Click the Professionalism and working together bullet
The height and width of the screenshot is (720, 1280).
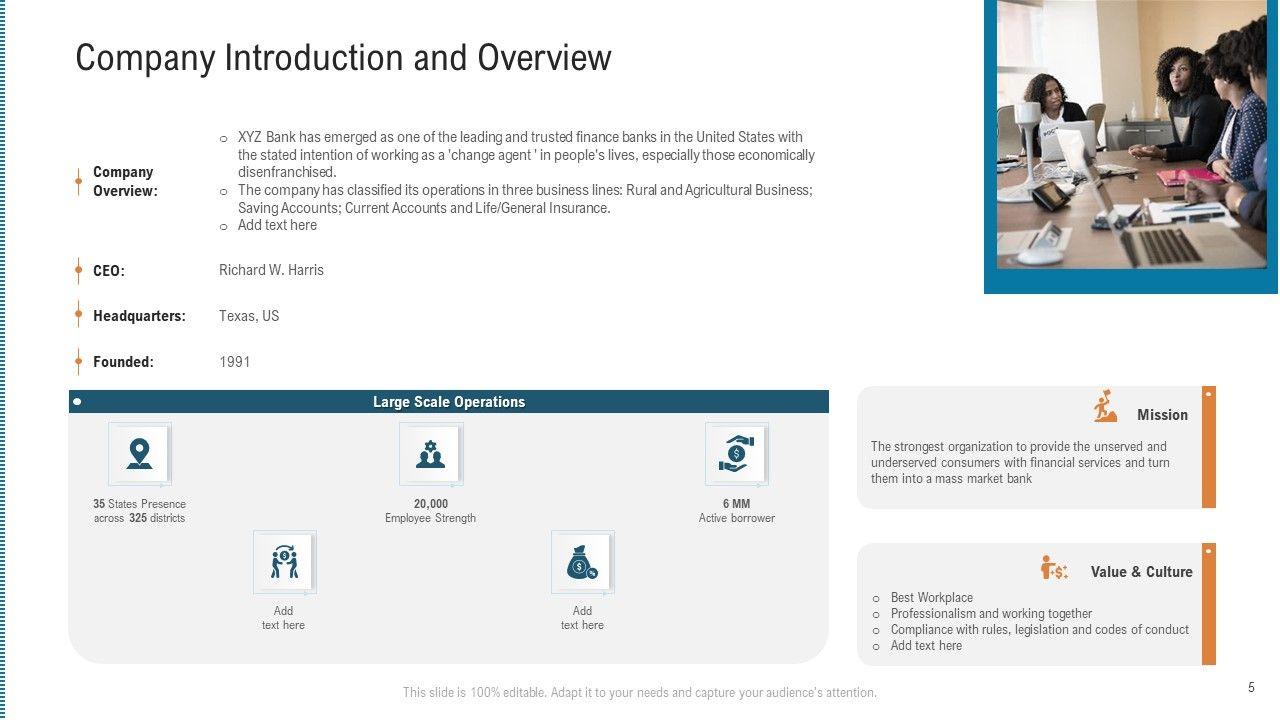(x=991, y=614)
